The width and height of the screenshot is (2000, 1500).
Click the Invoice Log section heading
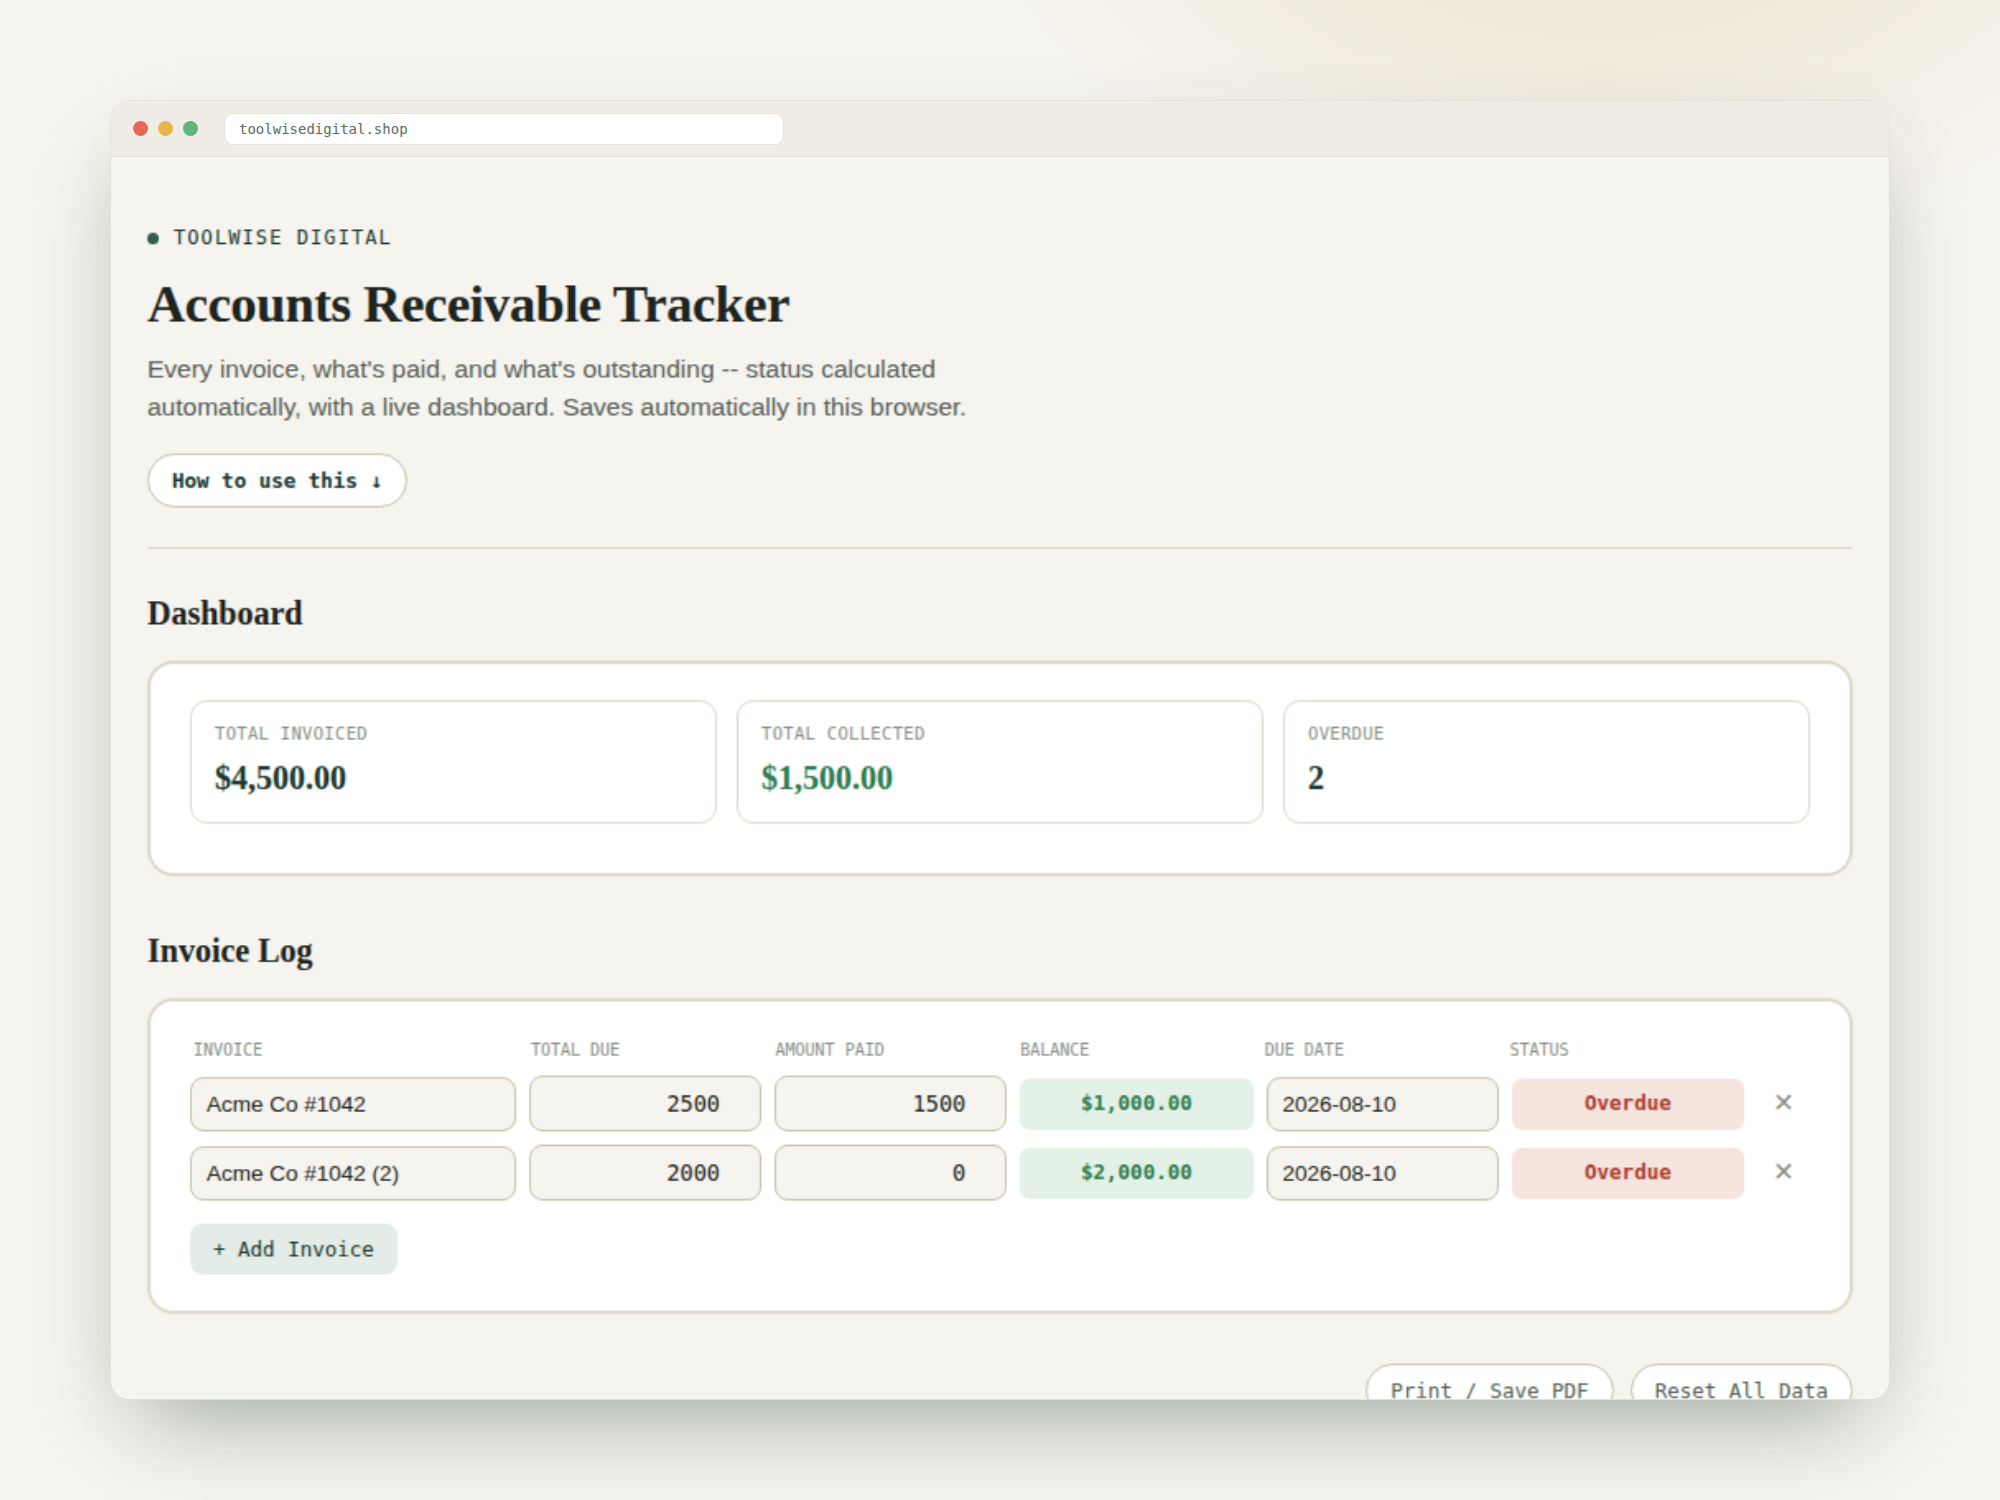[x=230, y=951]
